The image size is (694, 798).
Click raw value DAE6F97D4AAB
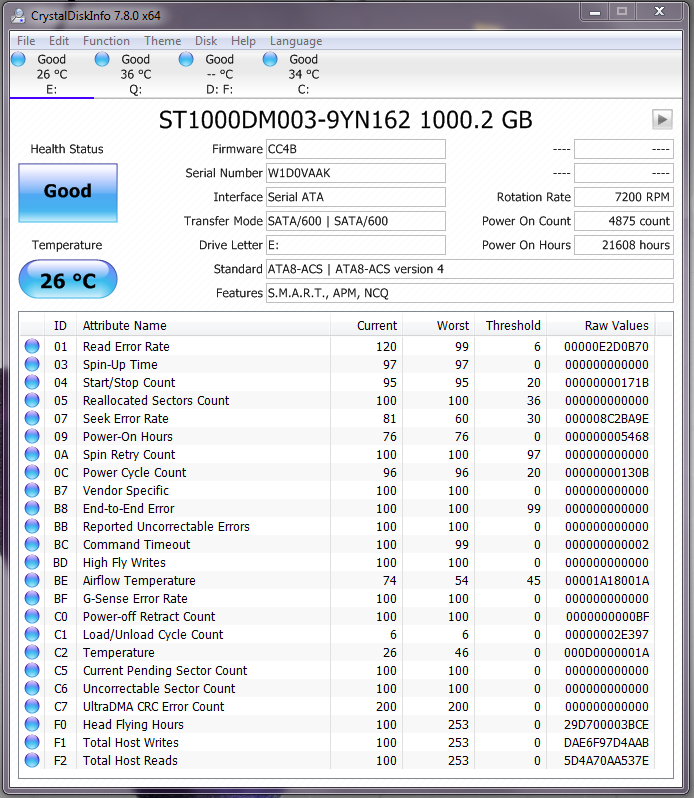pyautogui.click(x=606, y=743)
